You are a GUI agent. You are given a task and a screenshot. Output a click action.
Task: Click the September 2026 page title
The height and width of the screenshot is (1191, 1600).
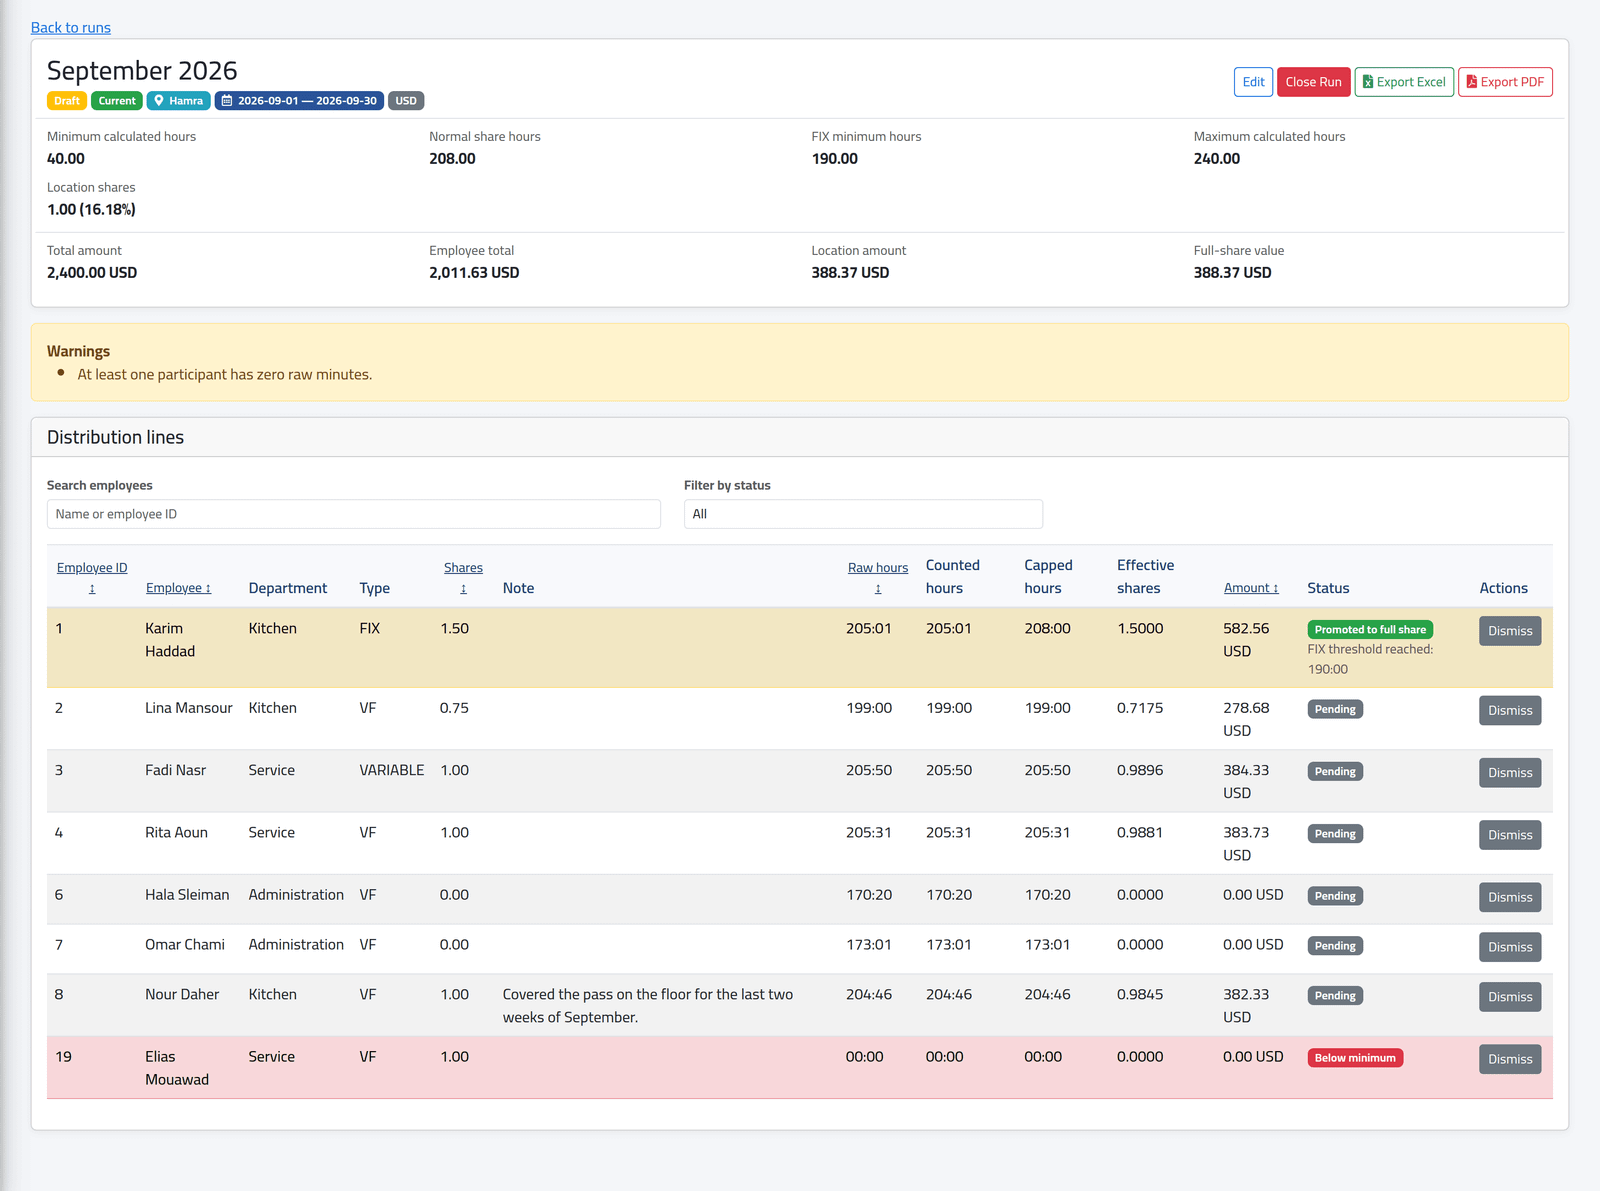click(142, 71)
